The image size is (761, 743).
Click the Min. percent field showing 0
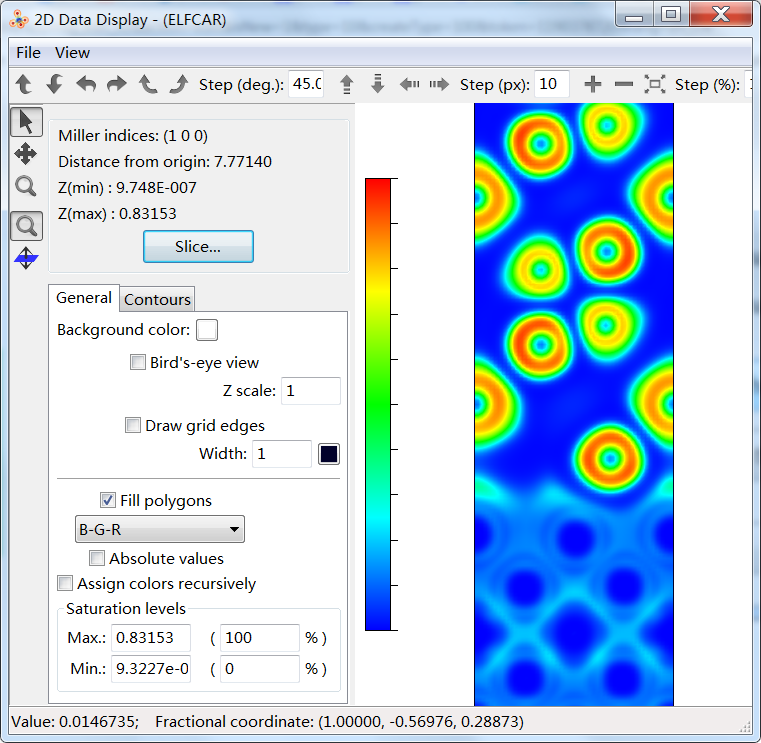(260, 669)
